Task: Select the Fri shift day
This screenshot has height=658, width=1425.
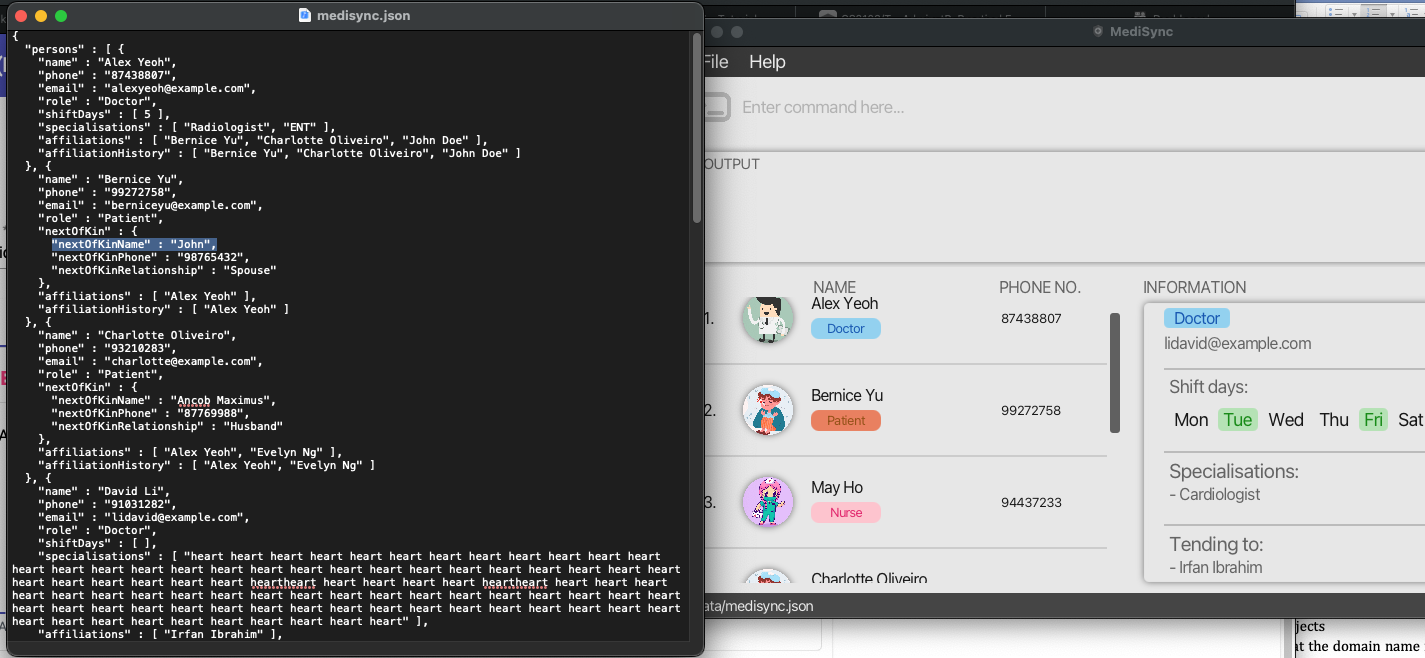Action: tap(1374, 420)
